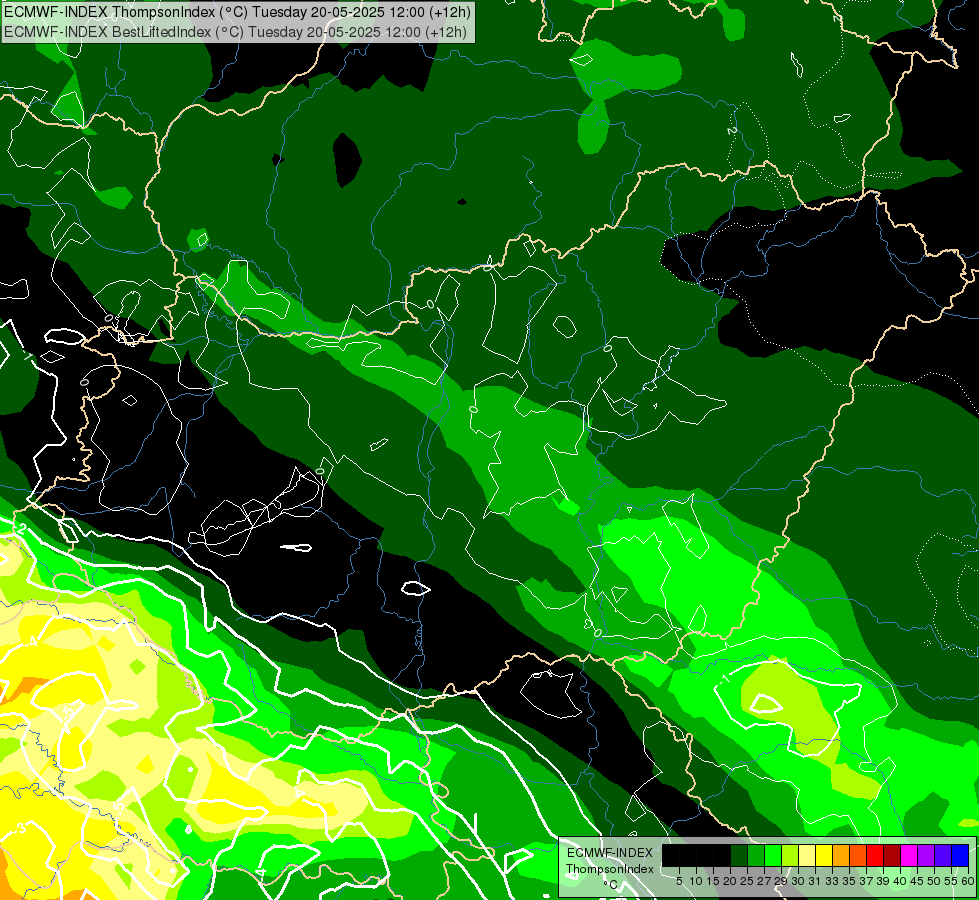This screenshot has height=900, width=979.
Task: Click the '25' tick label on the legend
Action: pyautogui.click(x=747, y=881)
